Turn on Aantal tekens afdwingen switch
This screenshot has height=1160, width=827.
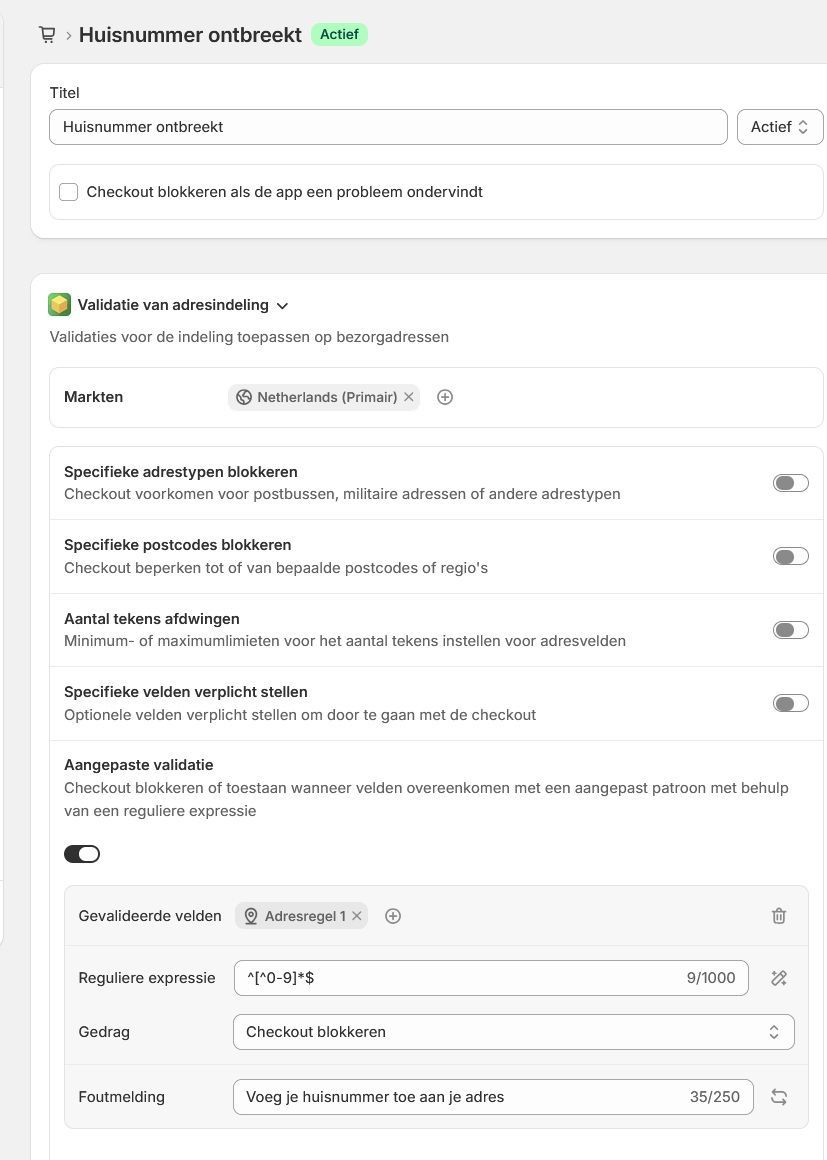(x=791, y=630)
